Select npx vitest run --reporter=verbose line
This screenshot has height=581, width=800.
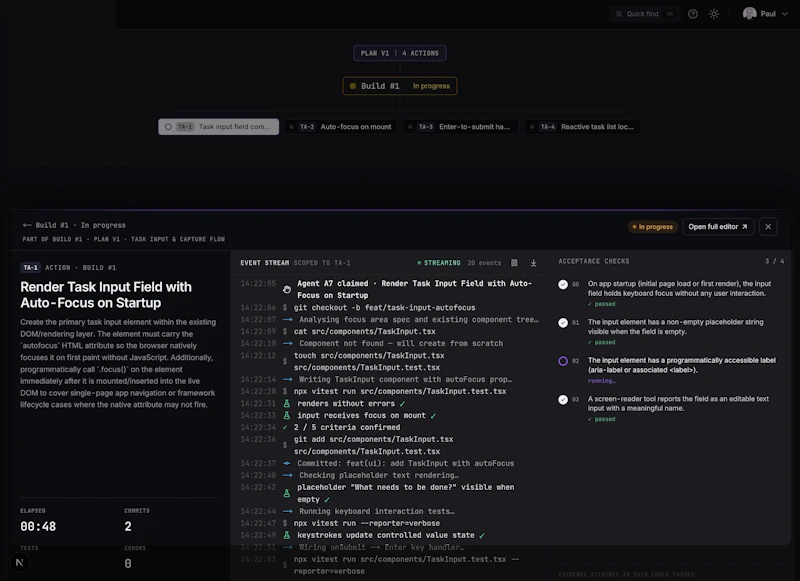coord(366,523)
